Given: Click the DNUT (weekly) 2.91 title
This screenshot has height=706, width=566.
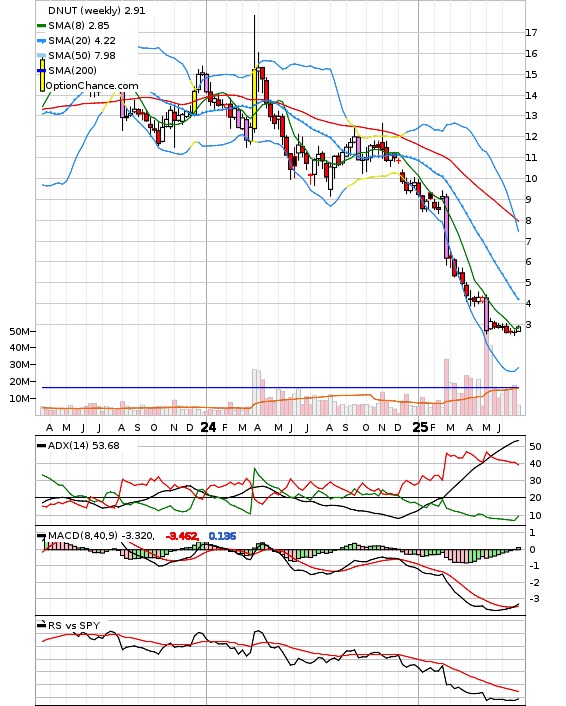Looking at the screenshot, I should [97, 10].
